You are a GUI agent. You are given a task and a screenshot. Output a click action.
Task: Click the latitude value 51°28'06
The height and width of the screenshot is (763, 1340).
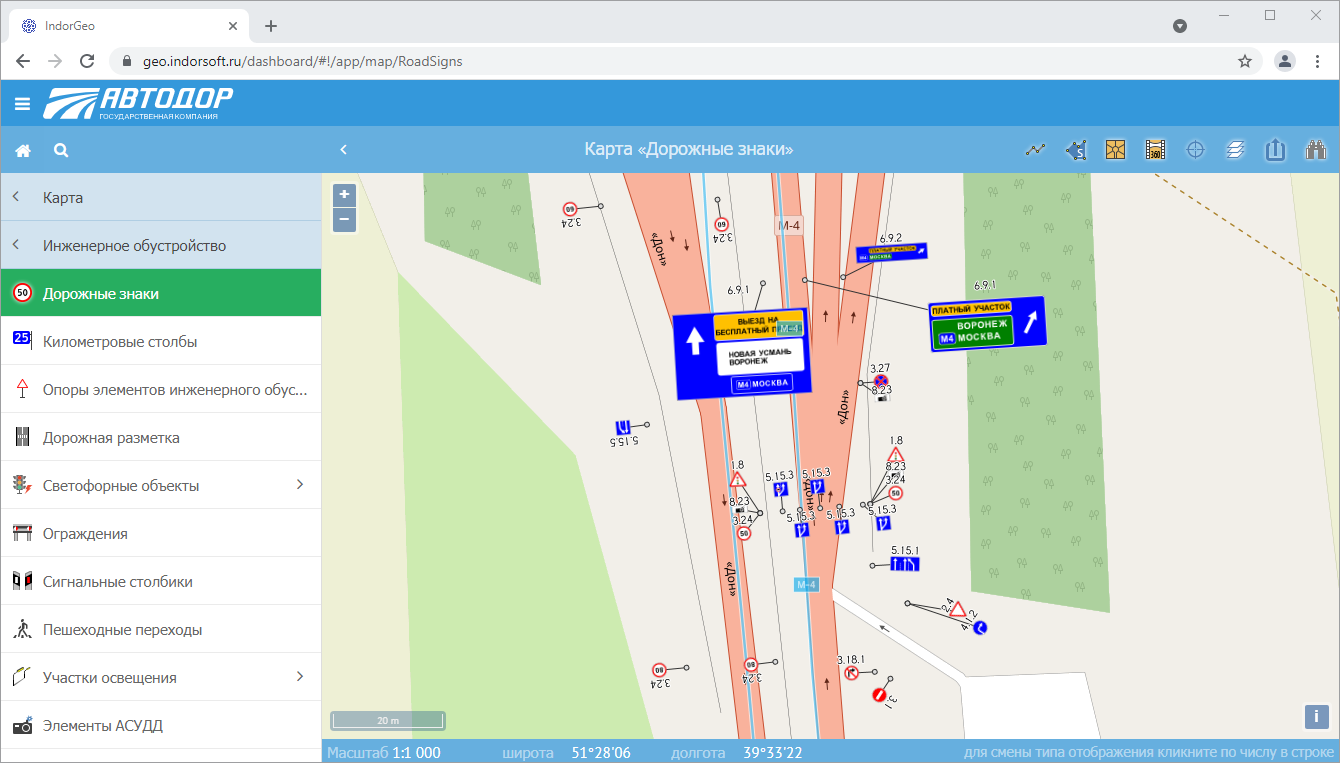600,752
